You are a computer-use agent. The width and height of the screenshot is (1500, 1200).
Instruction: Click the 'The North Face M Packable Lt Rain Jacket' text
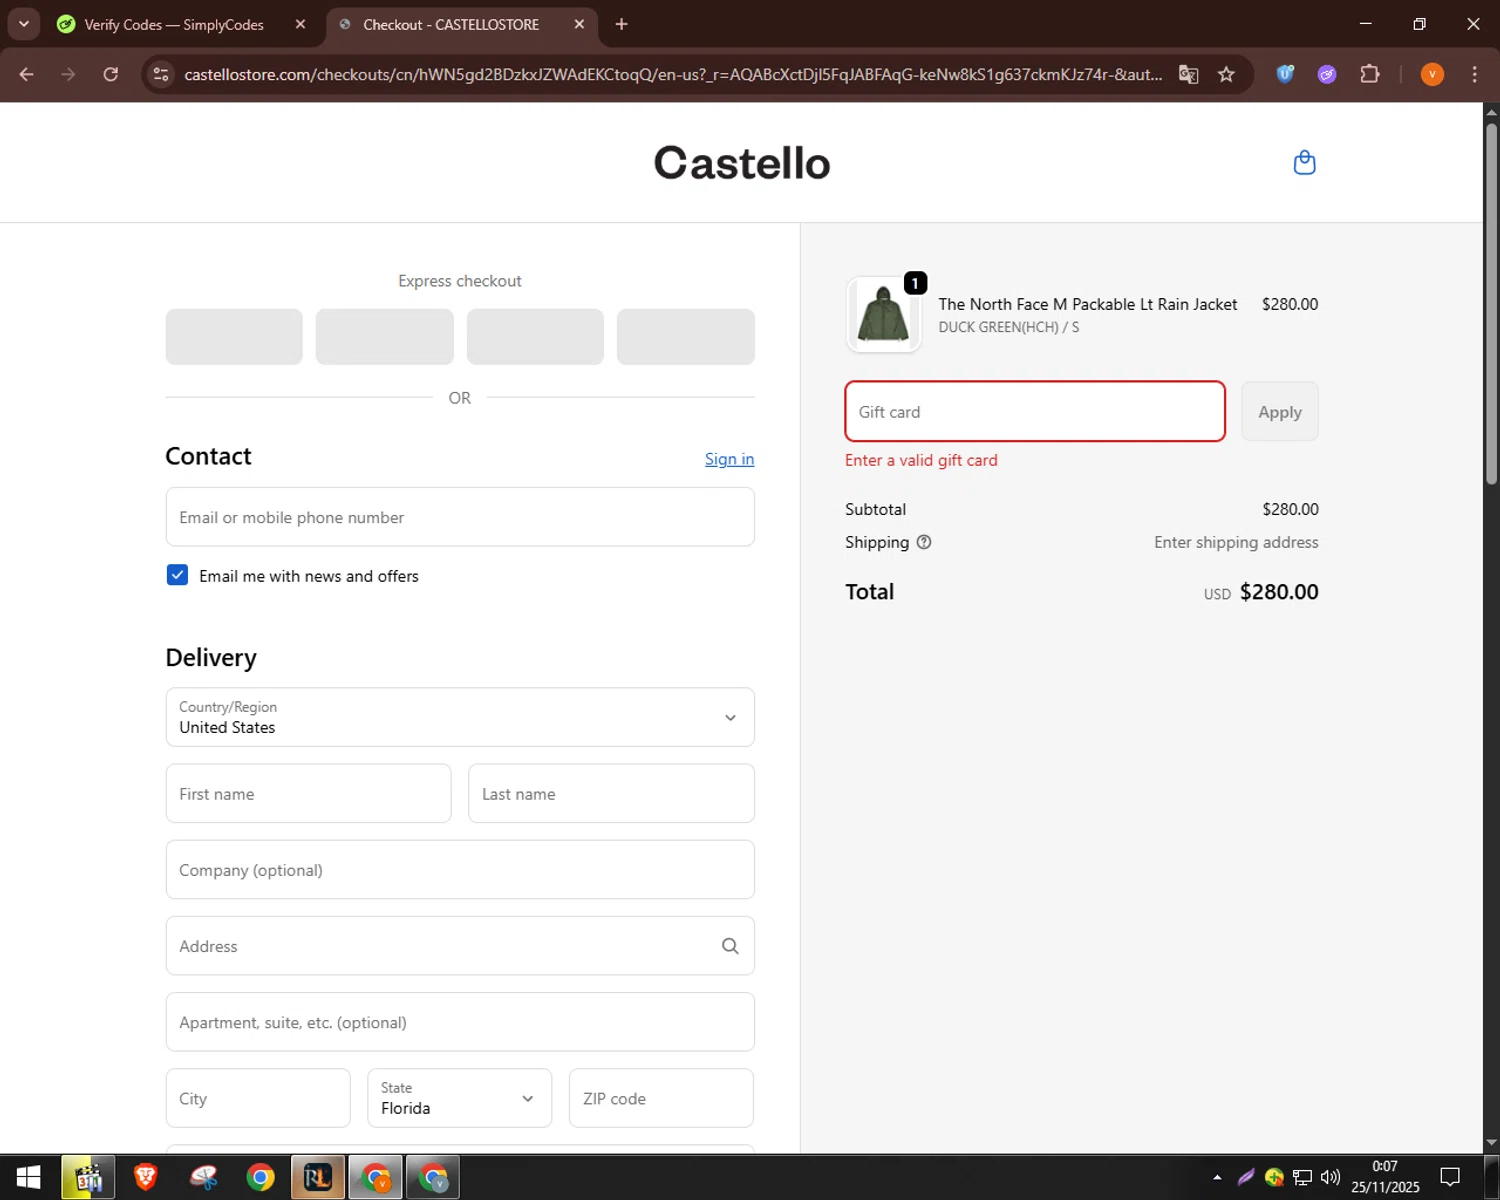[x=1087, y=304]
